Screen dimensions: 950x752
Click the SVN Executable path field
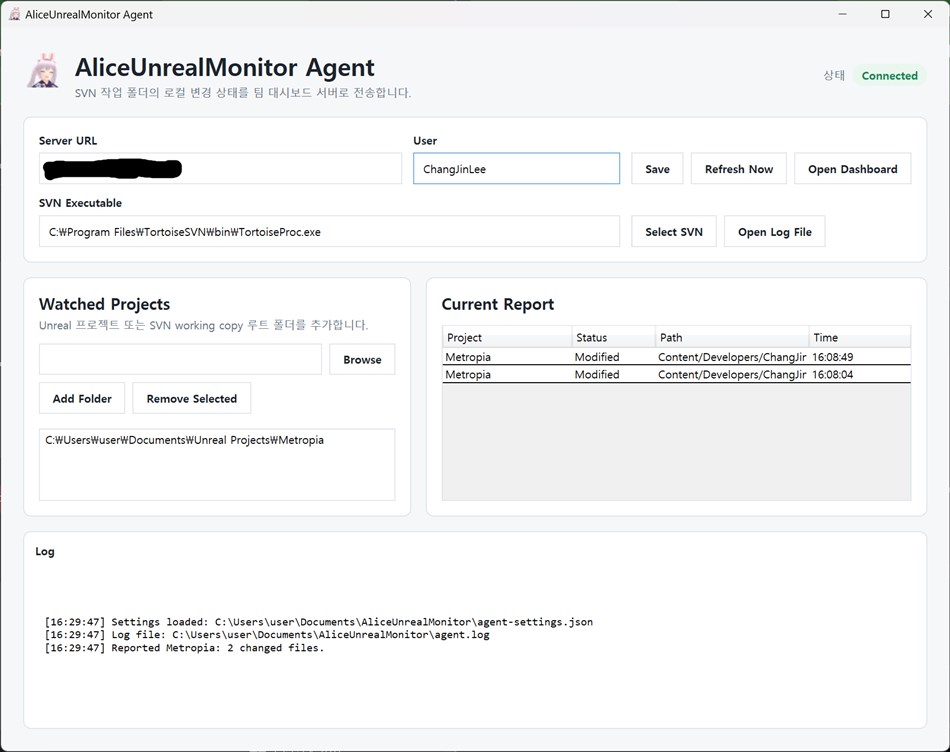point(329,231)
